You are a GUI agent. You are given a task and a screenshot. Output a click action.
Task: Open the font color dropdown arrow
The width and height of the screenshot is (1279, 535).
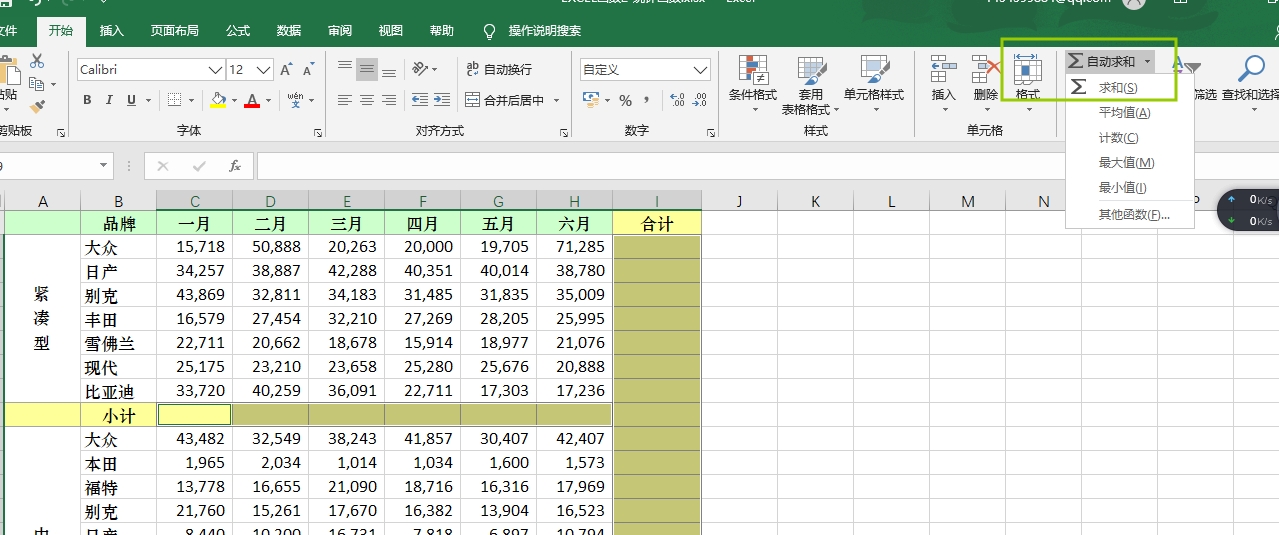point(268,100)
